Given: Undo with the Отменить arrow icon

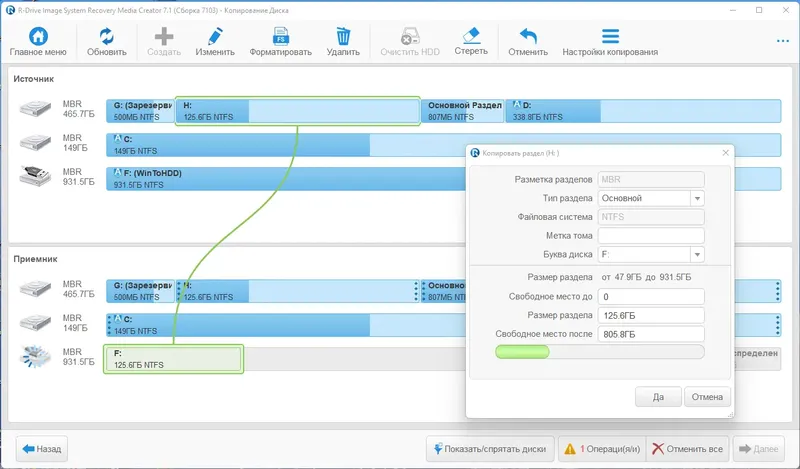Looking at the screenshot, I should click(528, 36).
